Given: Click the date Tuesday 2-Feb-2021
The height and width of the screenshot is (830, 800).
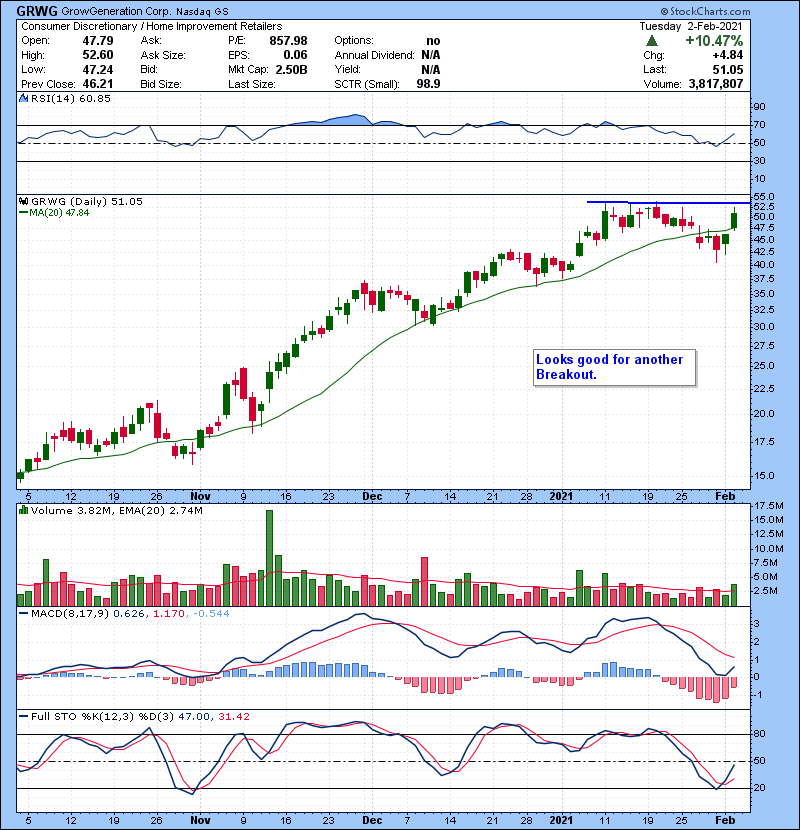Looking at the screenshot, I should point(690,26).
